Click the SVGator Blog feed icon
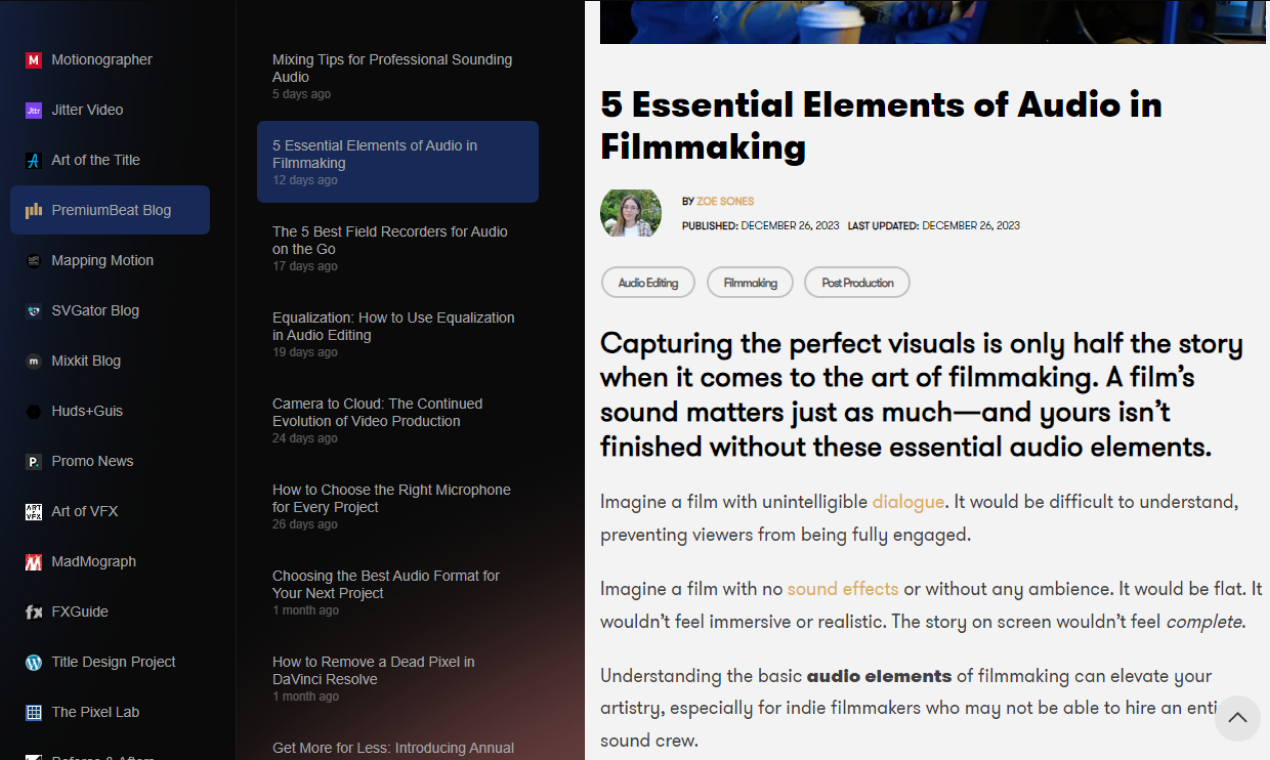Viewport: 1270px width, 760px height. point(33,311)
